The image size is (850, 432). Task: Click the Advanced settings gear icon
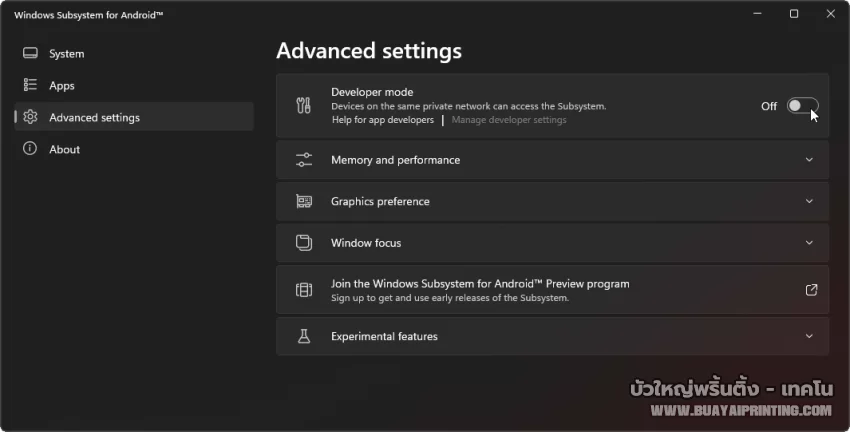tap(30, 118)
